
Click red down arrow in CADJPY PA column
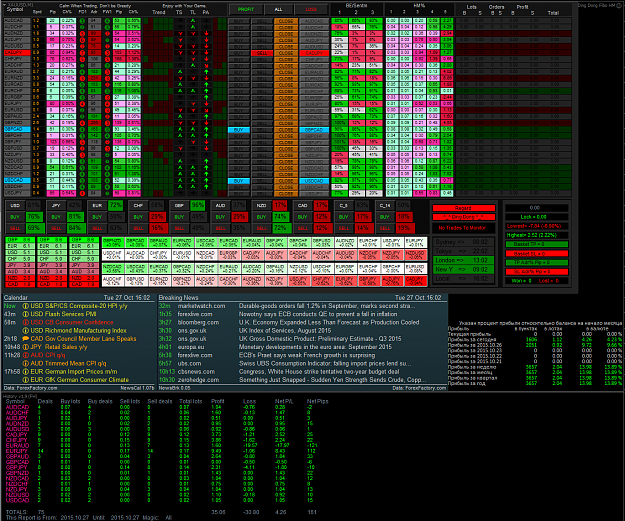pyautogui.click(x=206, y=52)
